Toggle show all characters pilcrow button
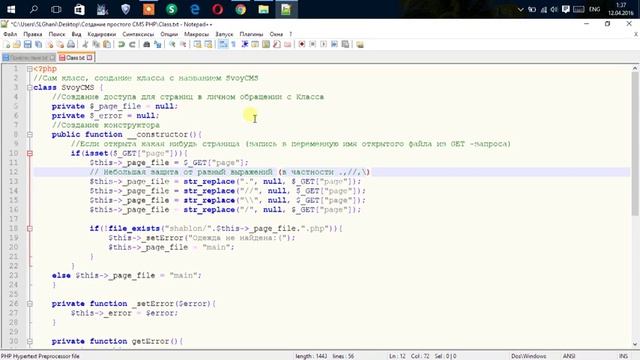640x360 pixels. [233, 44]
